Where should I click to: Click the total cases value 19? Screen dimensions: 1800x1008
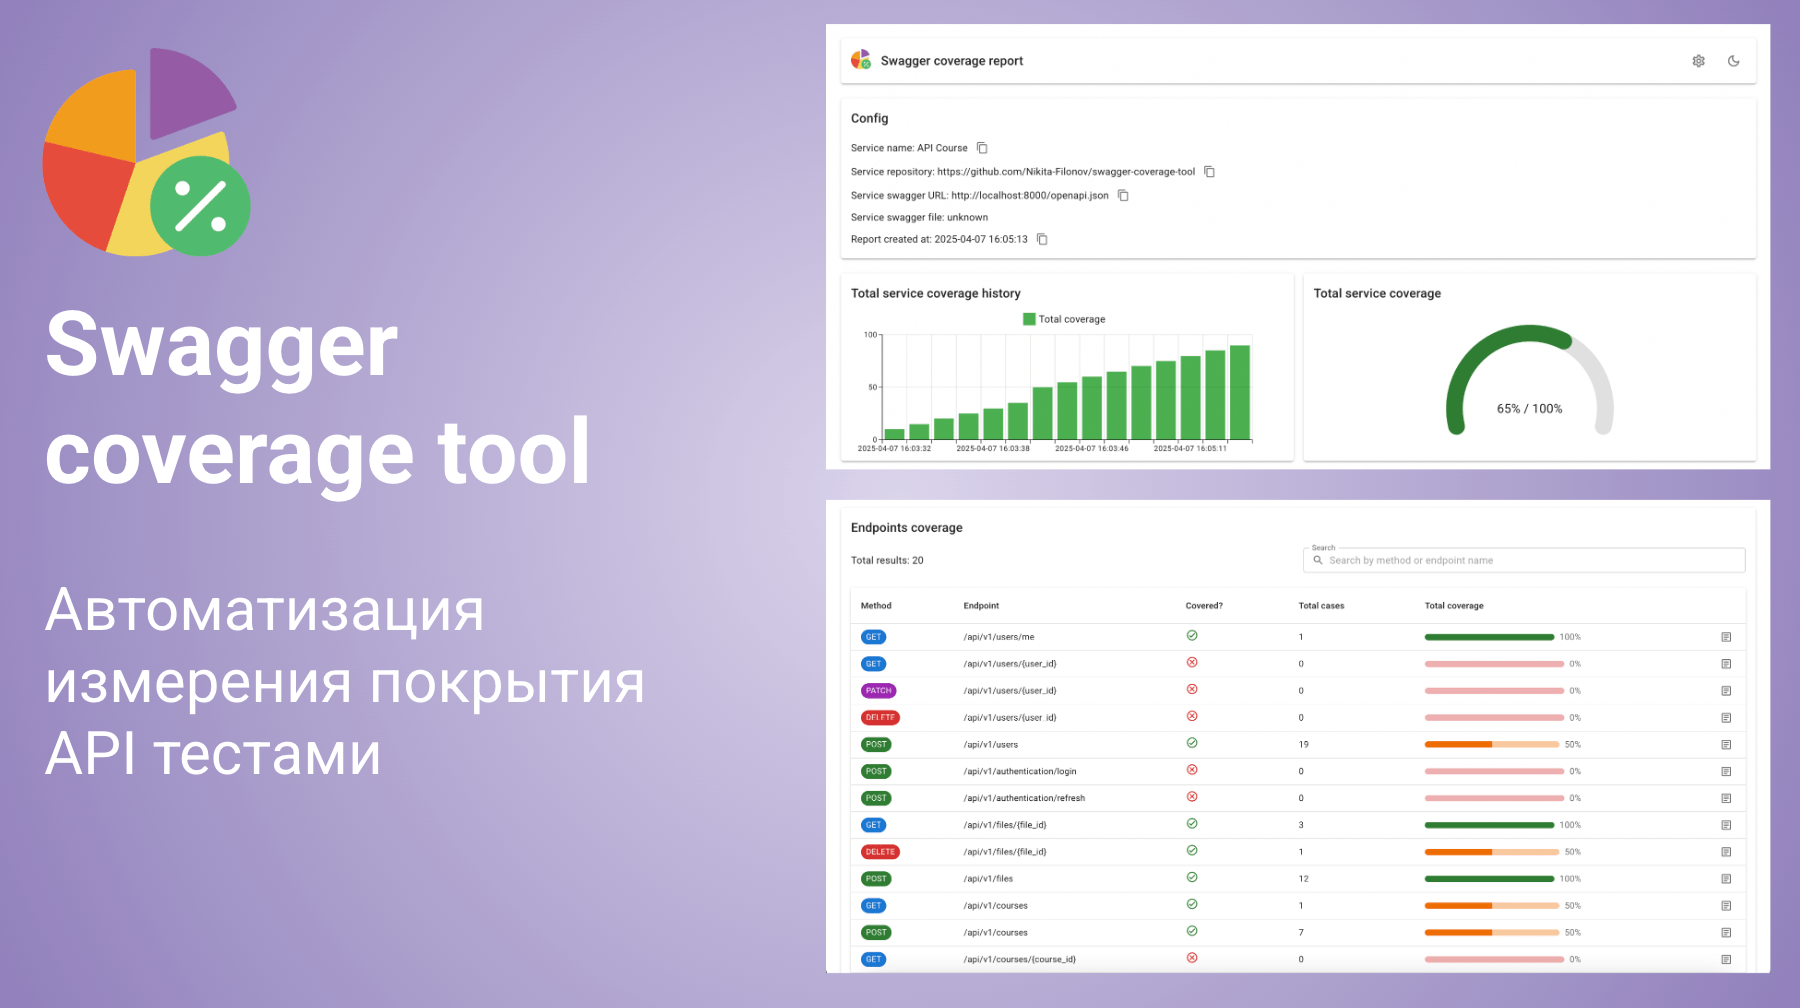tap(1304, 745)
